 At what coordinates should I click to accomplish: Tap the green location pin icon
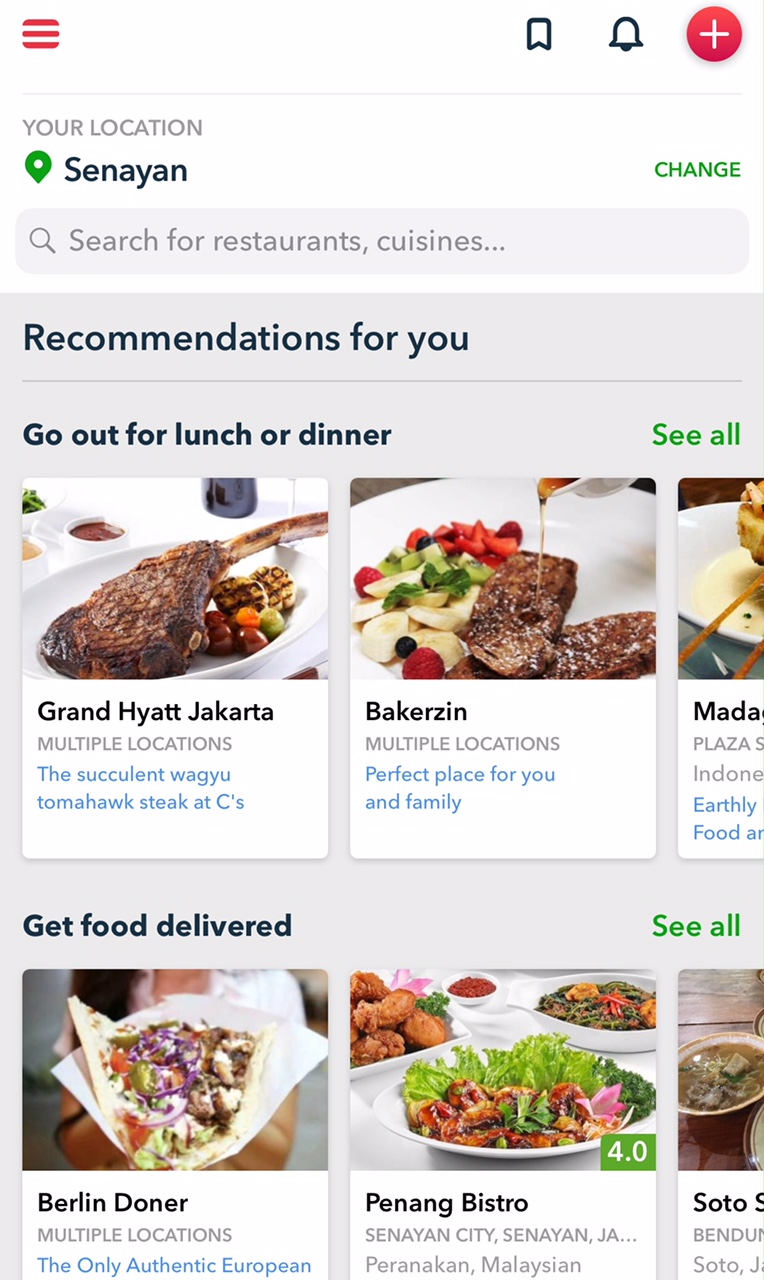pyautogui.click(x=38, y=168)
